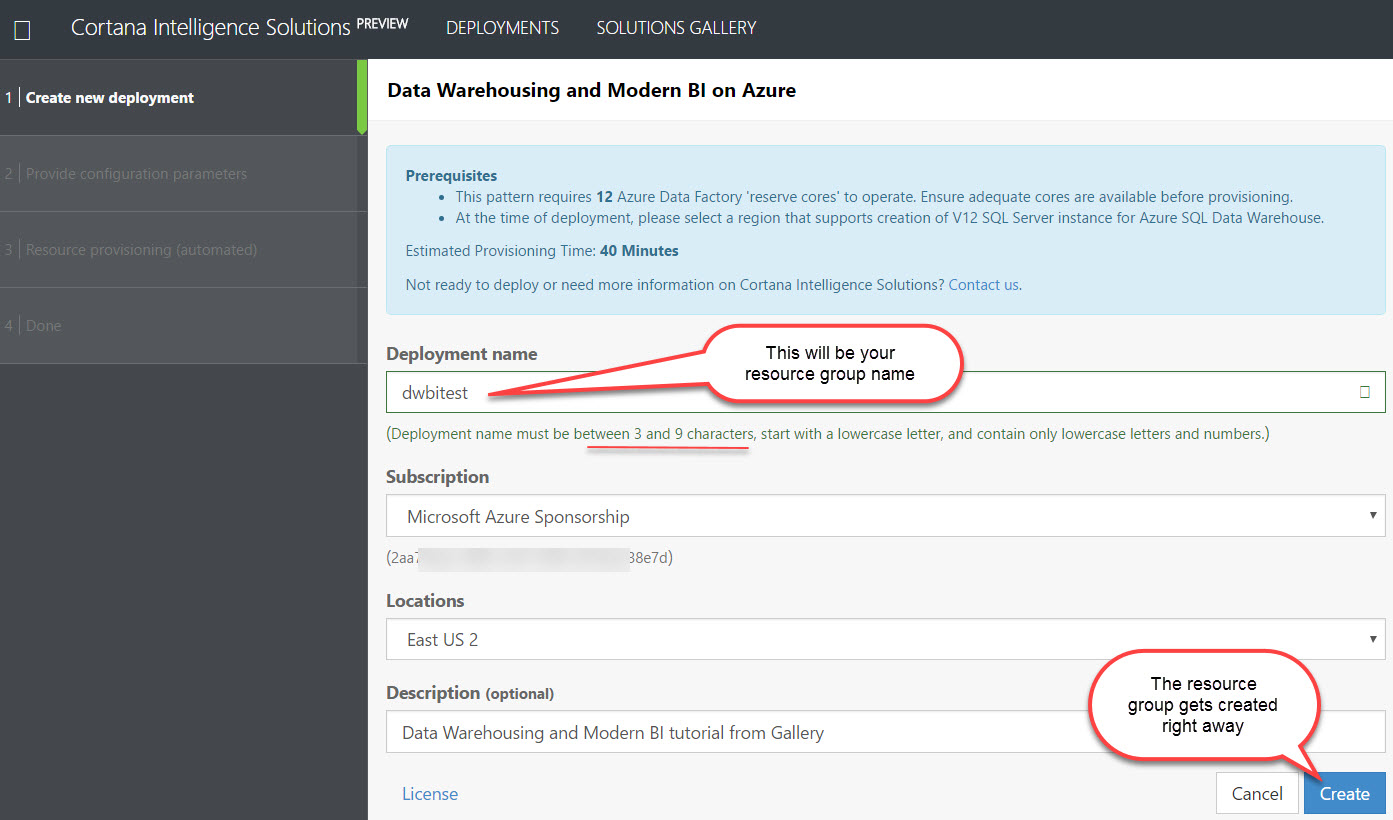Click the Locations label
This screenshot has height=820, width=1393.
pyautogui.click(x=425, y=601)
